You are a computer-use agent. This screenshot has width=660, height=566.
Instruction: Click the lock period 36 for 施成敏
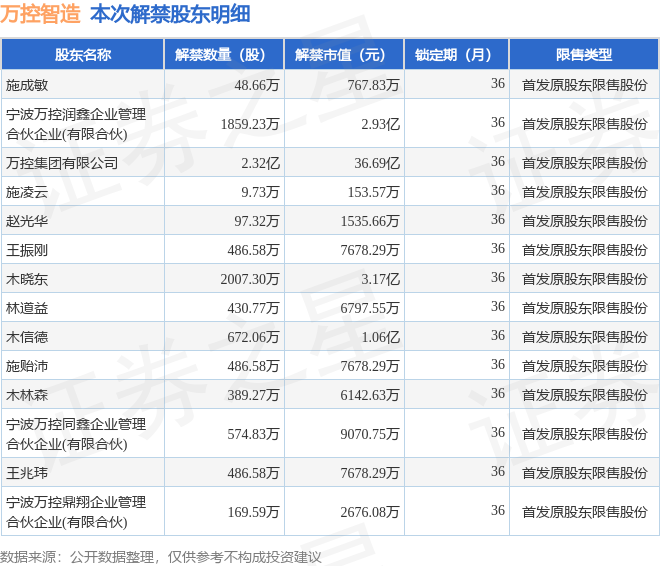click(498, 83)
